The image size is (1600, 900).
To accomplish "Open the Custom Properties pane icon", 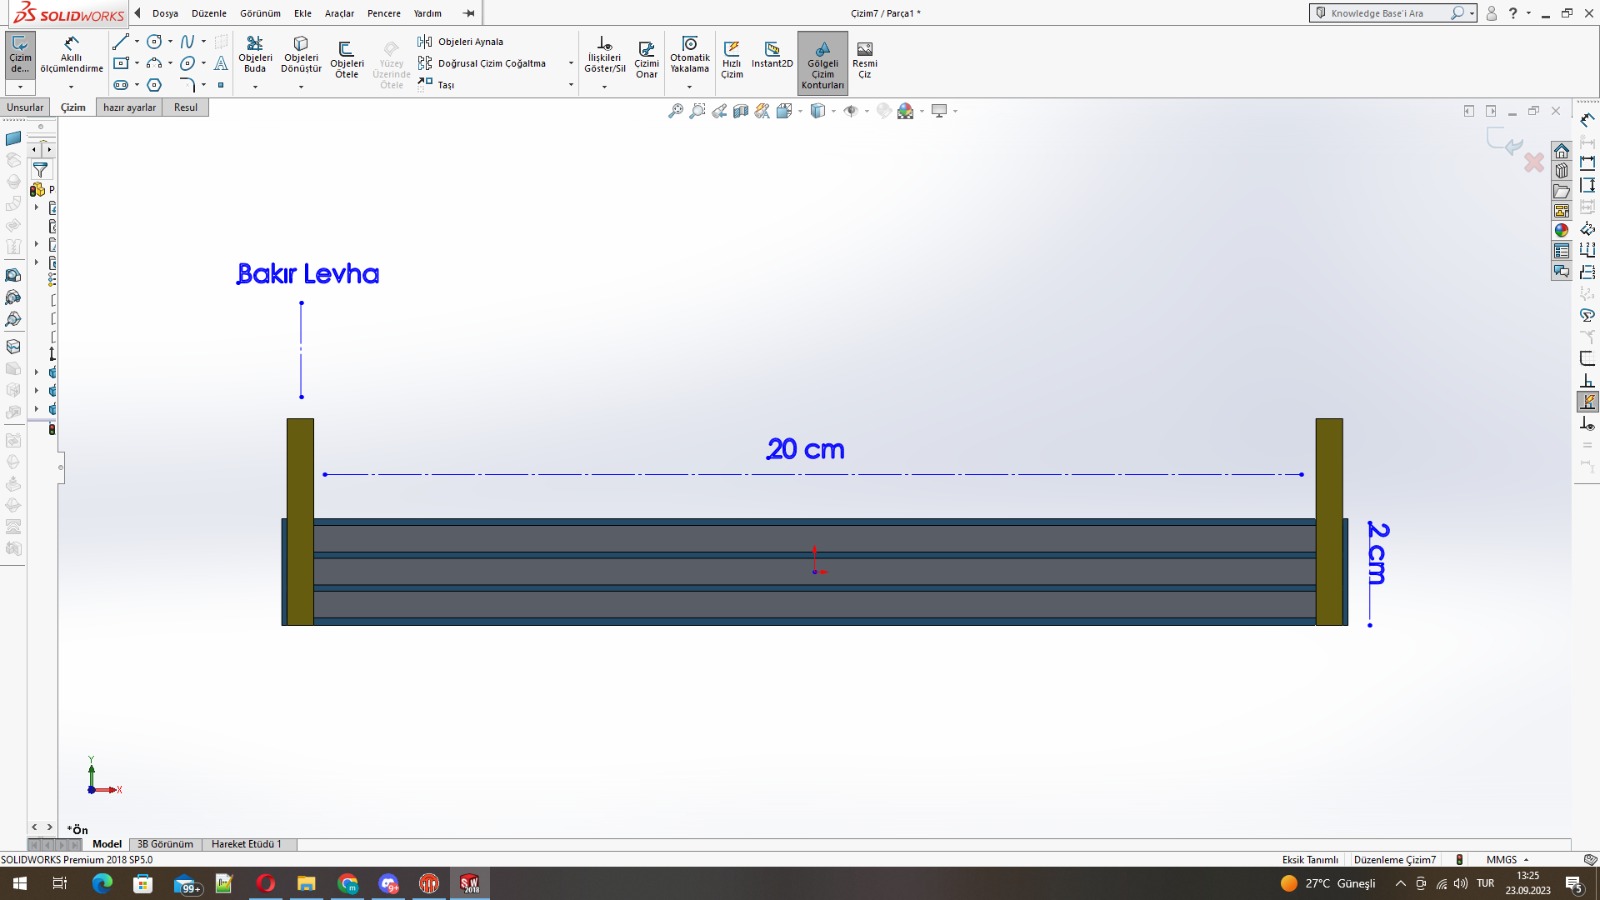I will pos(1561,251).
